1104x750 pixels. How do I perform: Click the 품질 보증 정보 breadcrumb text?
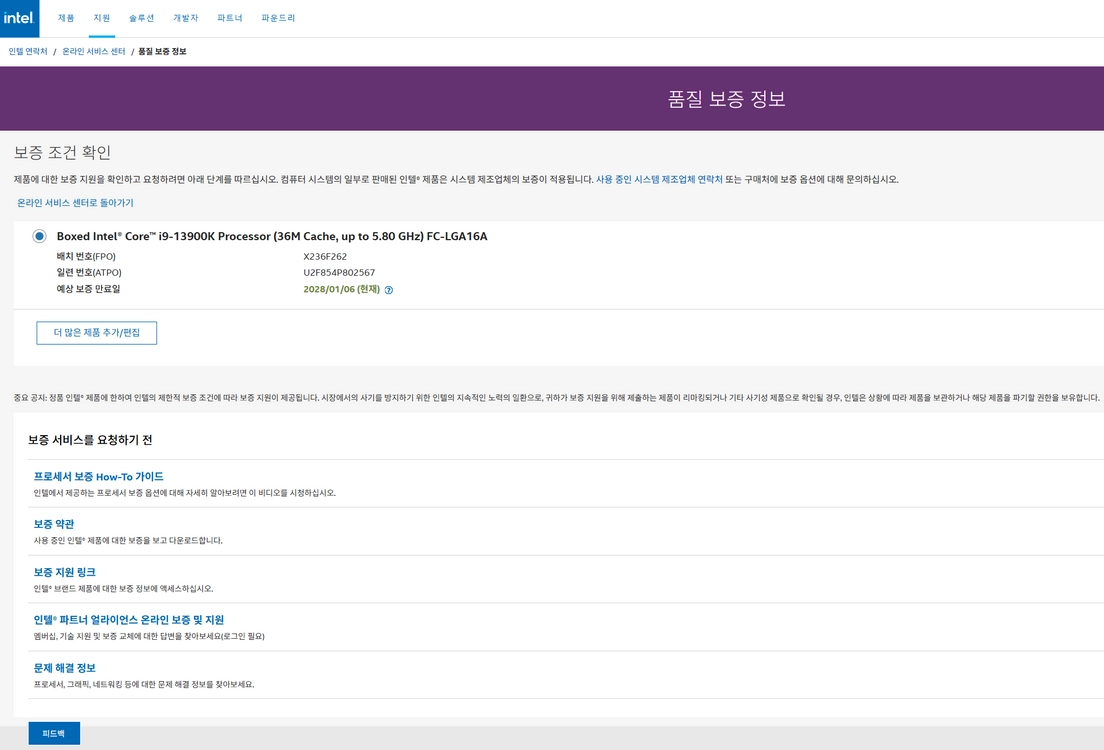162,51
